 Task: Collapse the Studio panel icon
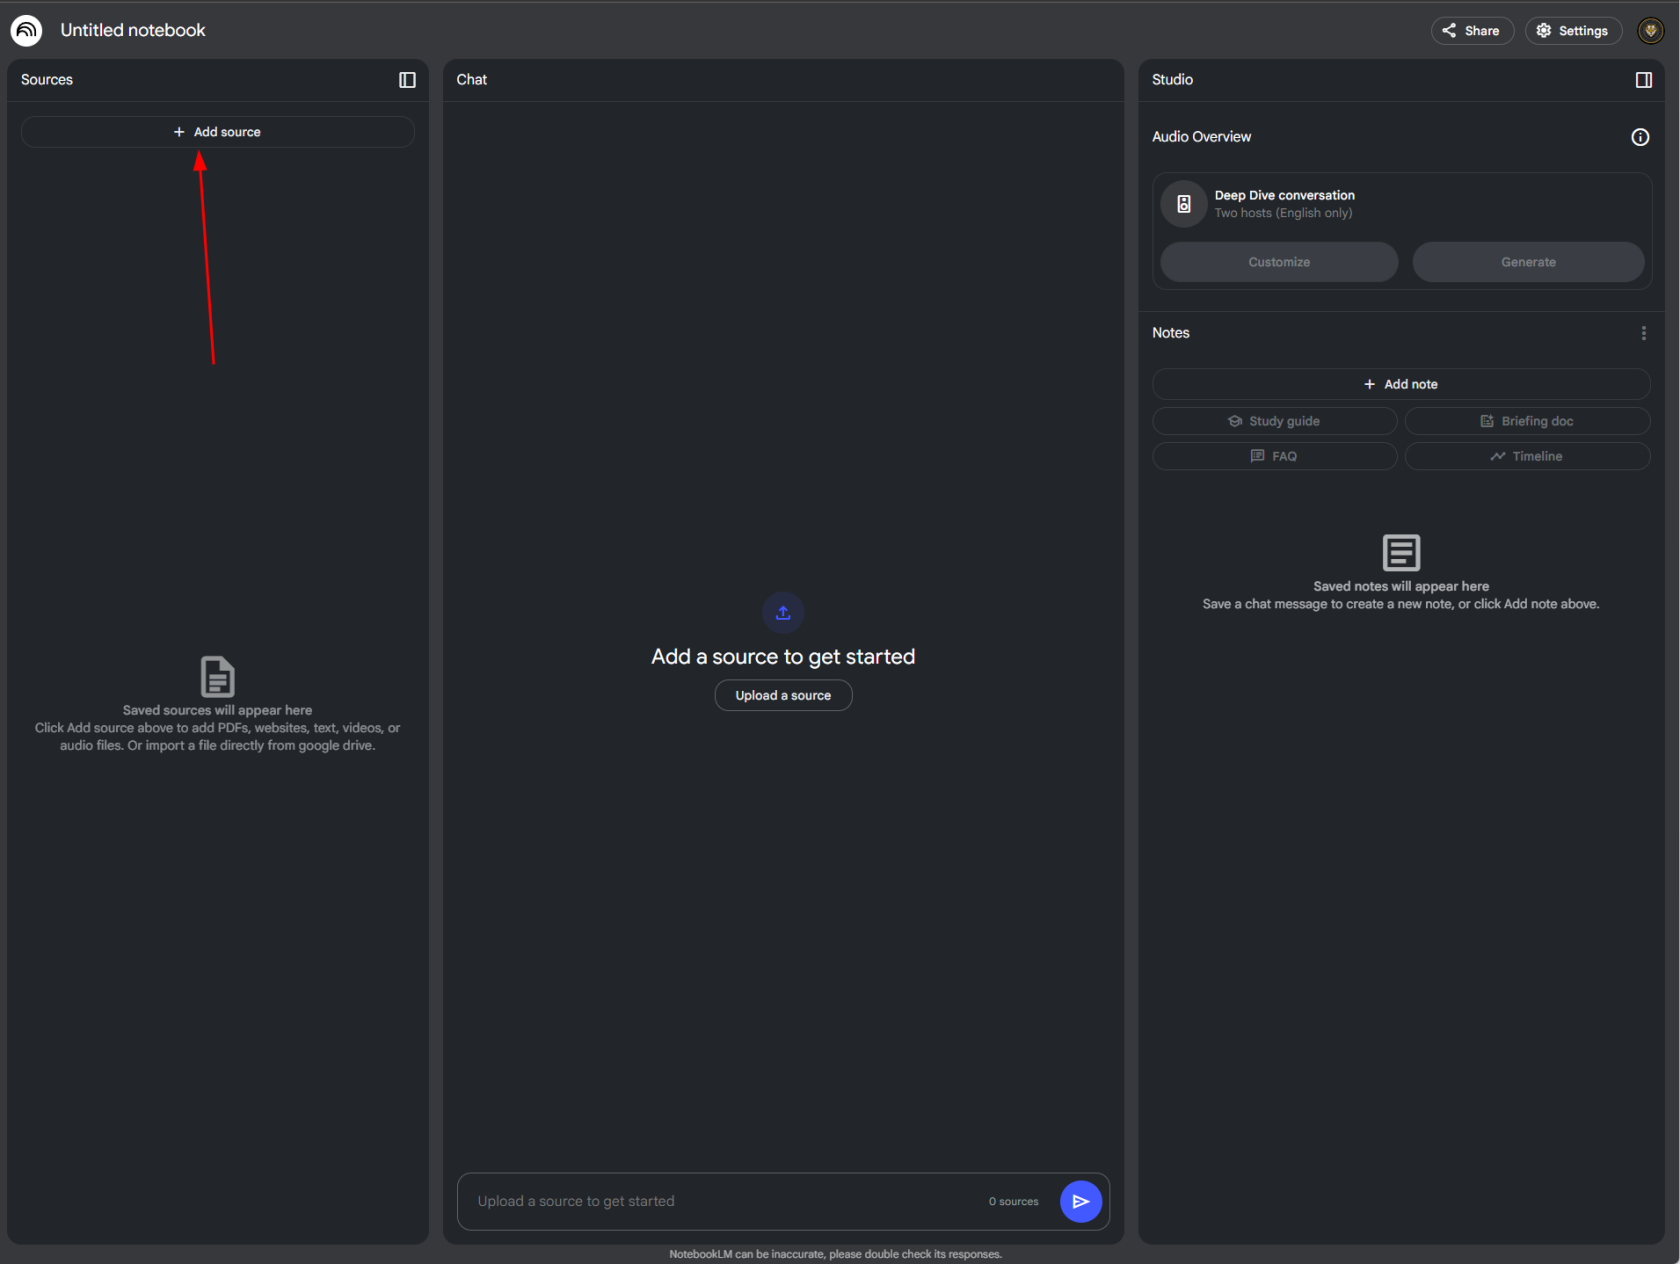[1643, 80]
